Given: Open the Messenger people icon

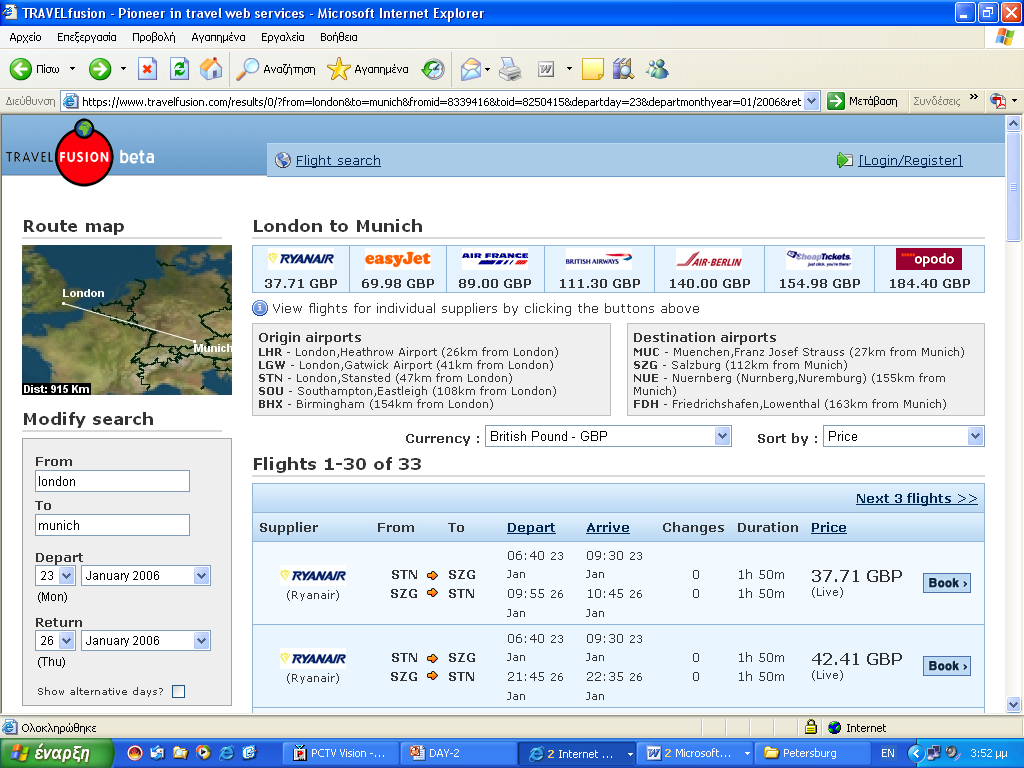Looking at the screenshot, I should point(658,69).
